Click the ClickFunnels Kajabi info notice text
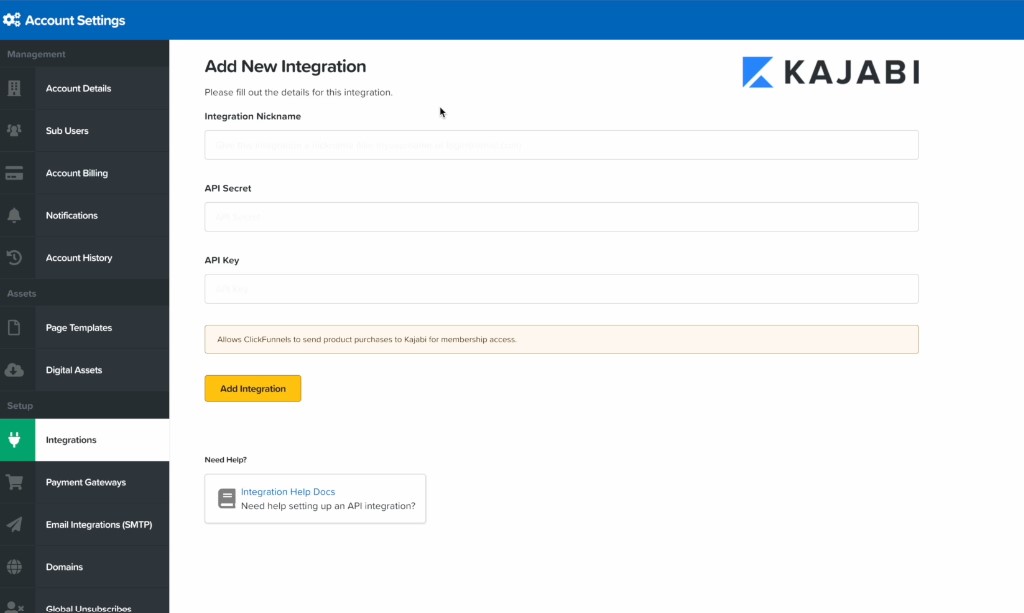This screenshot has height=613, width=1024. (367, 339)
